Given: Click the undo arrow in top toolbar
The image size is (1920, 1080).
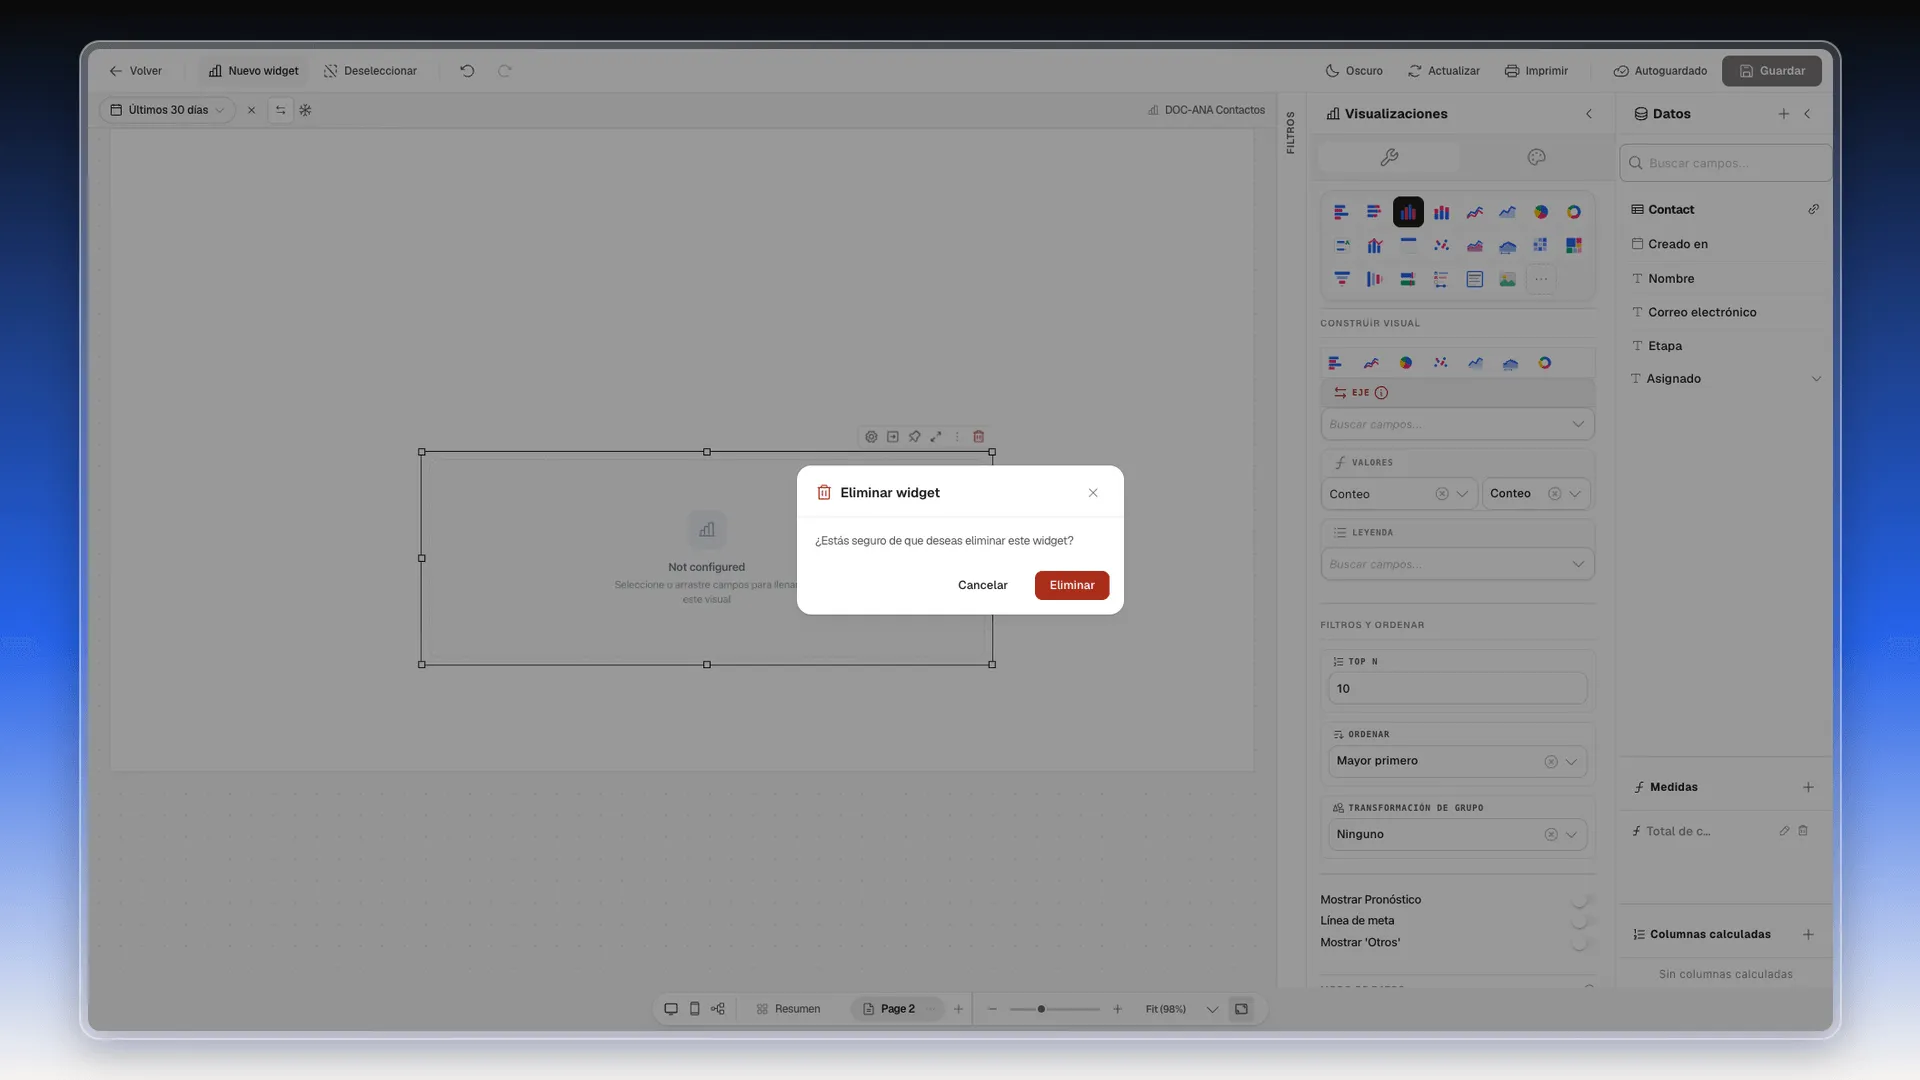Looking at the screenshot, I should tap(467, 71).
